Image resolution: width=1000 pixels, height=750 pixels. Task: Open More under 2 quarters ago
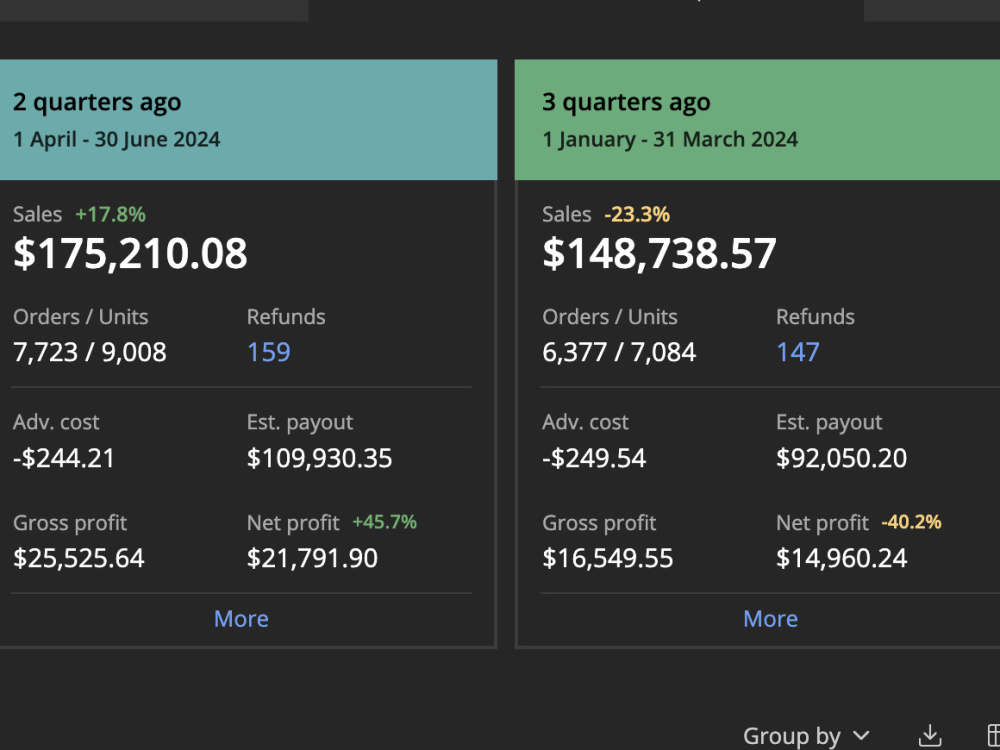tap(241, 619)
